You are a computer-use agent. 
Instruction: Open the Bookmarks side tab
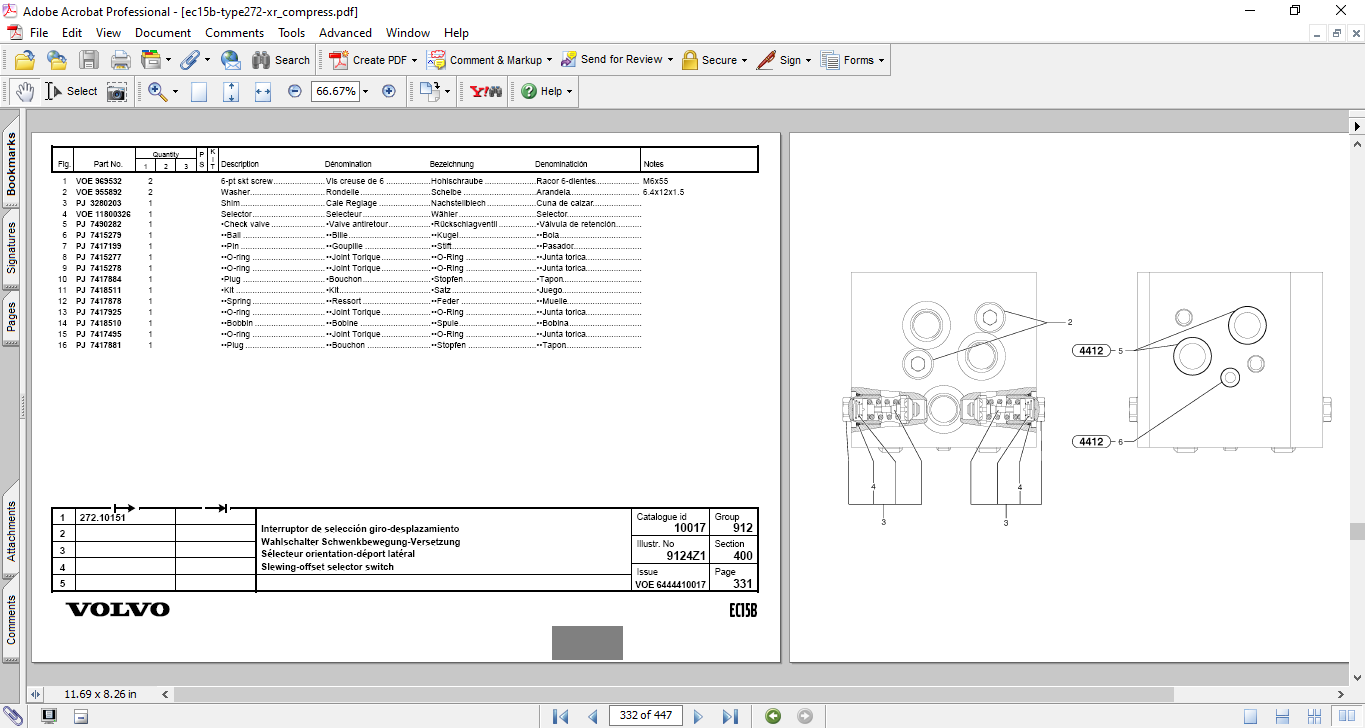tap(12, 164)
